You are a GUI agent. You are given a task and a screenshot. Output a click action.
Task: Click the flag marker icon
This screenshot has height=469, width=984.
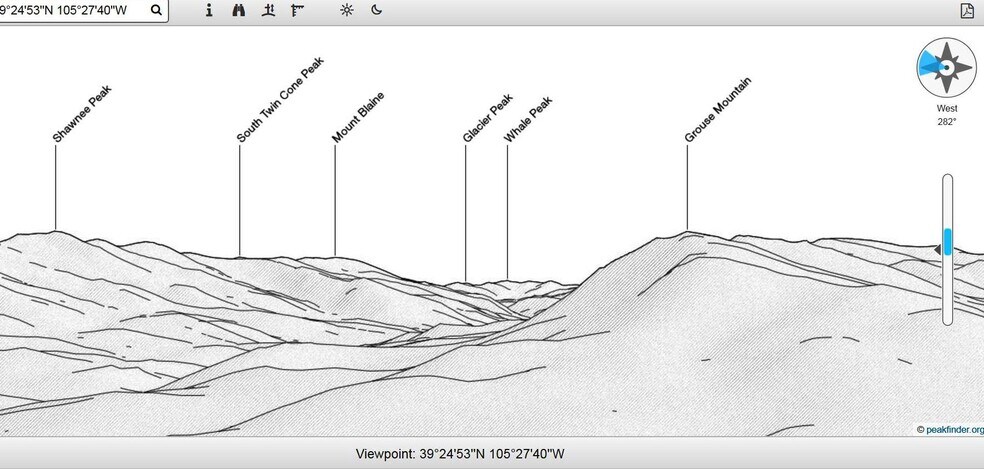[x=297, y=10]
